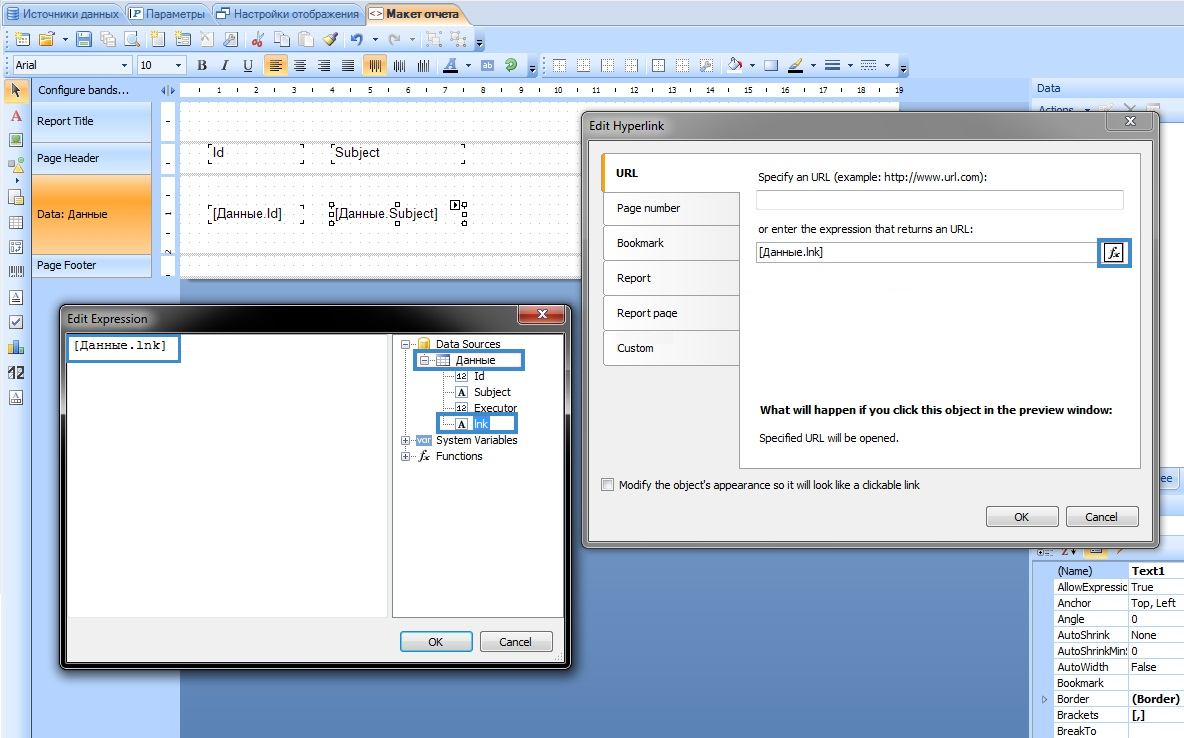Select the Text object tool in the left toolbox
The height and width of the screenshot is (738, 1184).
(16, 116)
